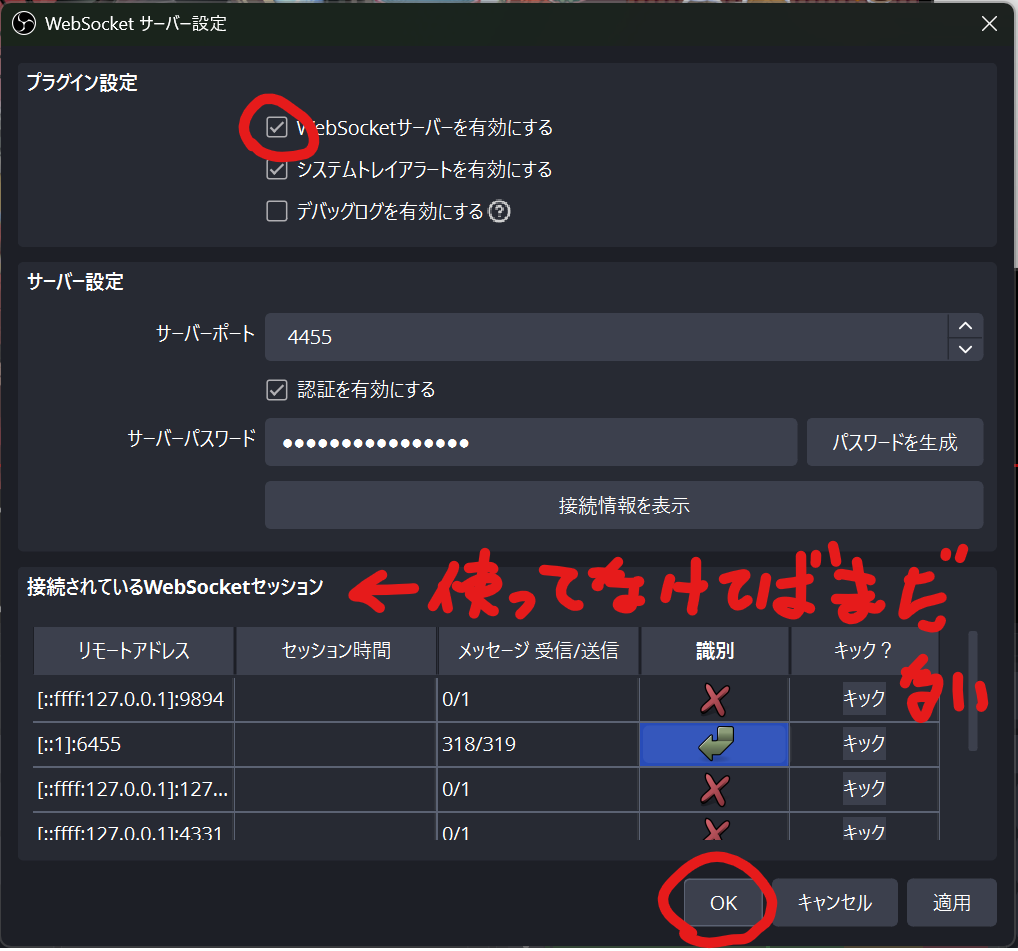Close the WebSocket サーバー設定 dialog
Viewport: 1018px width, 951px height.
pyautogui.click(x=989, y=24)
